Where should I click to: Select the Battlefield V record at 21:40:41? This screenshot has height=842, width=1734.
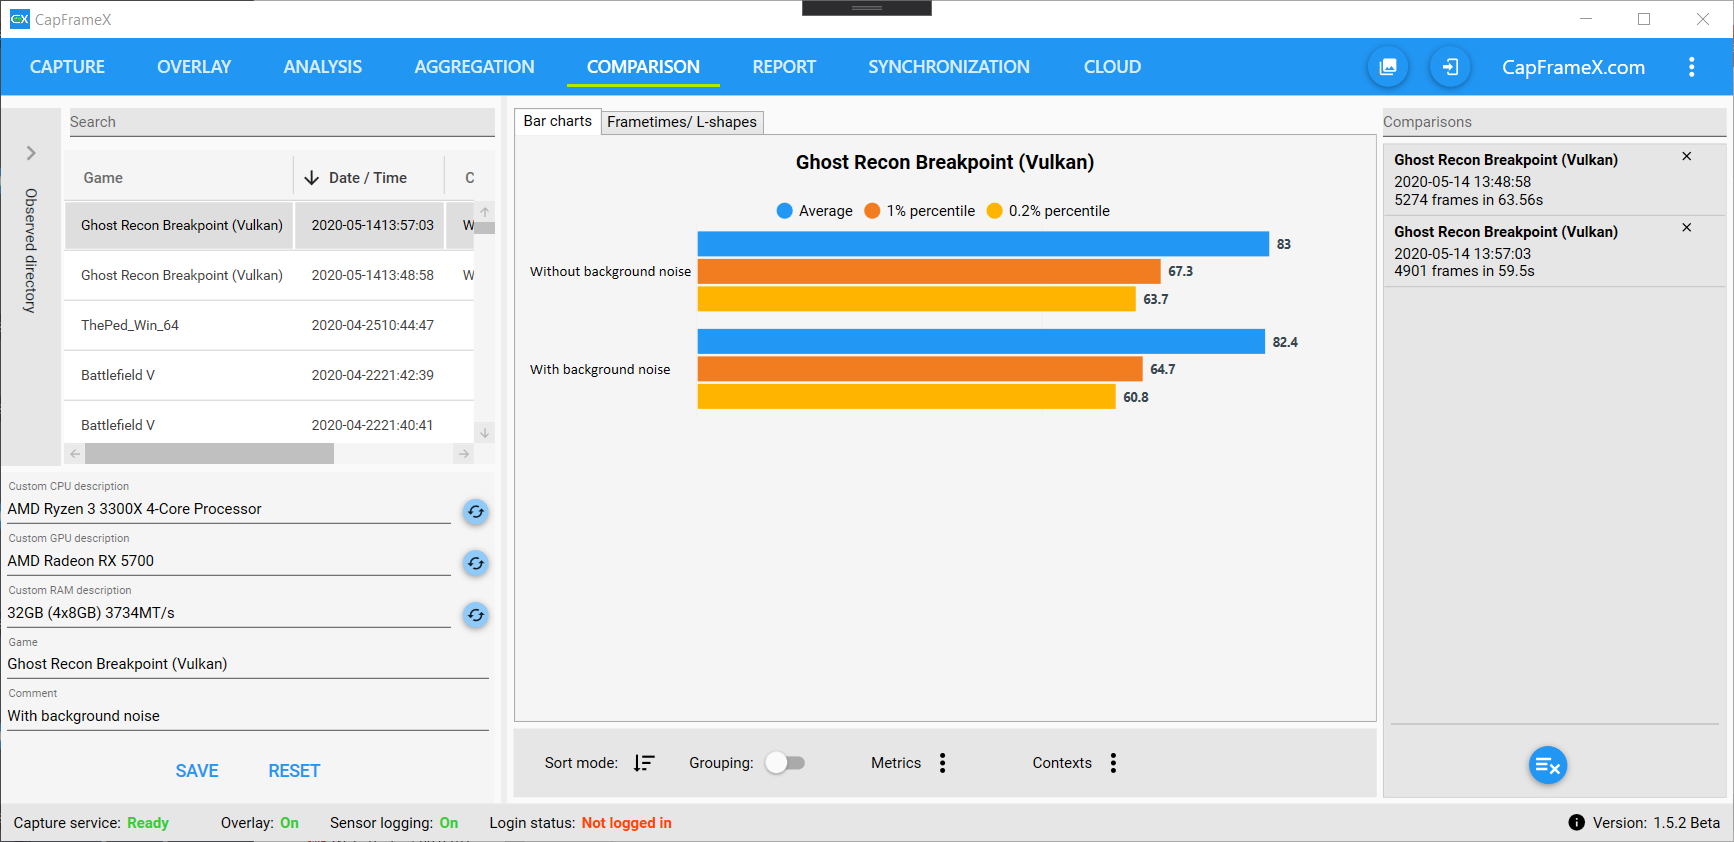click(x=269, y=422)
